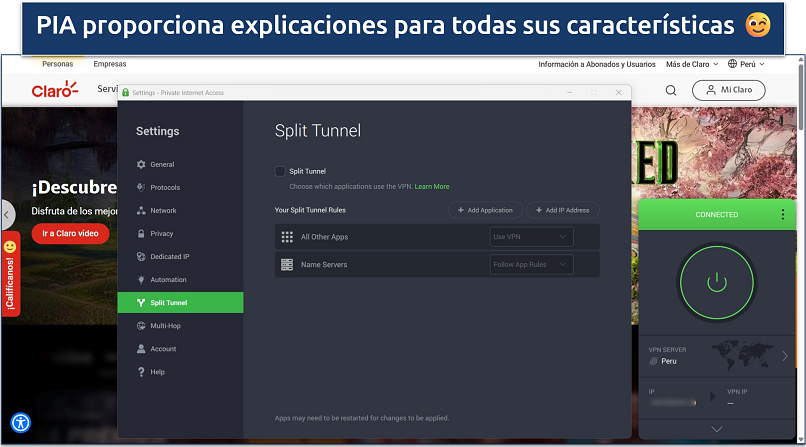Open General settings gear icon
This screenshot has width=806, height=447.
click(141, 164)
